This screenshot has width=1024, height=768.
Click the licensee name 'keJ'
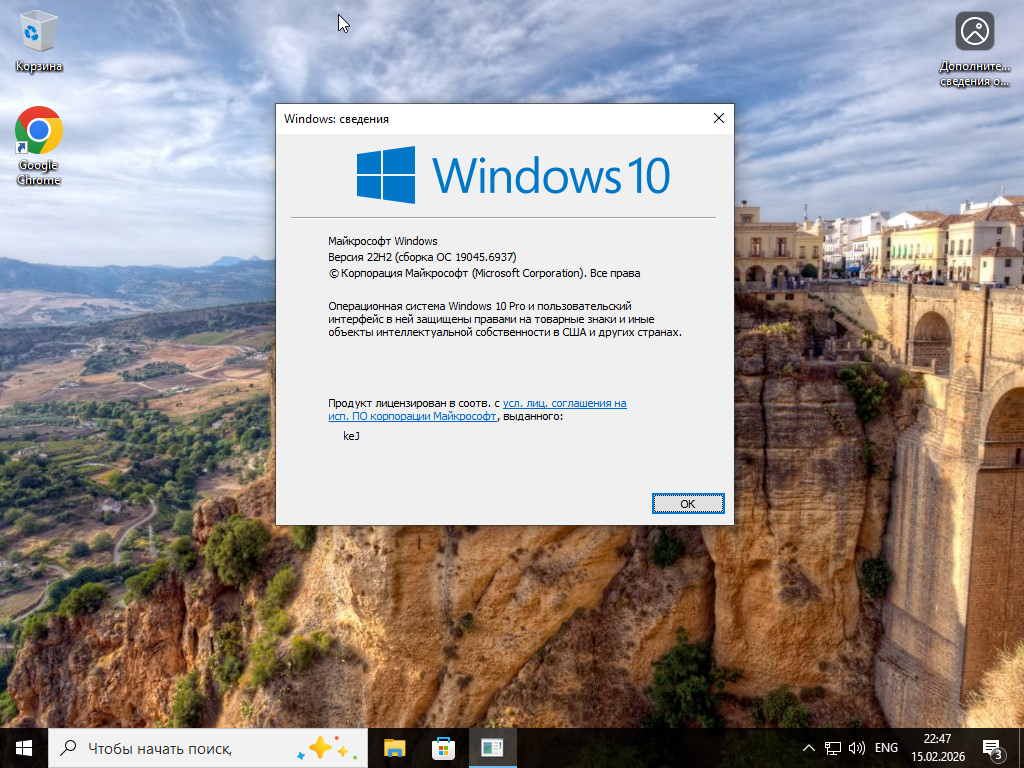351,436
